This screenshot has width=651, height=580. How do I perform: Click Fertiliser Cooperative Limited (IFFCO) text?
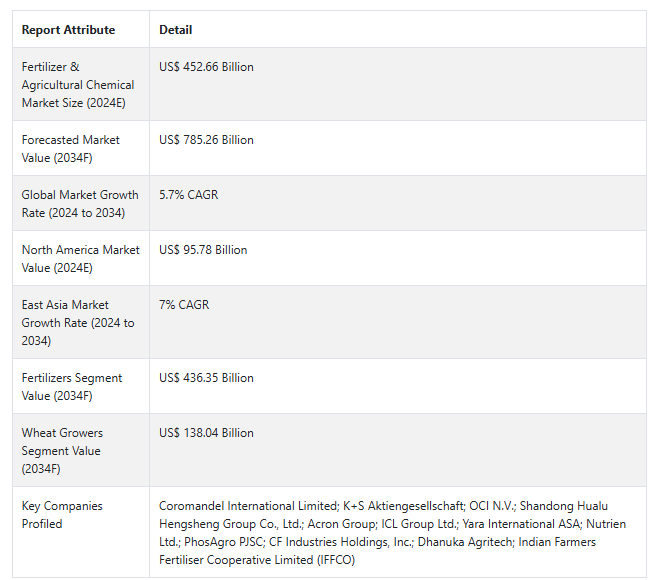257,560
